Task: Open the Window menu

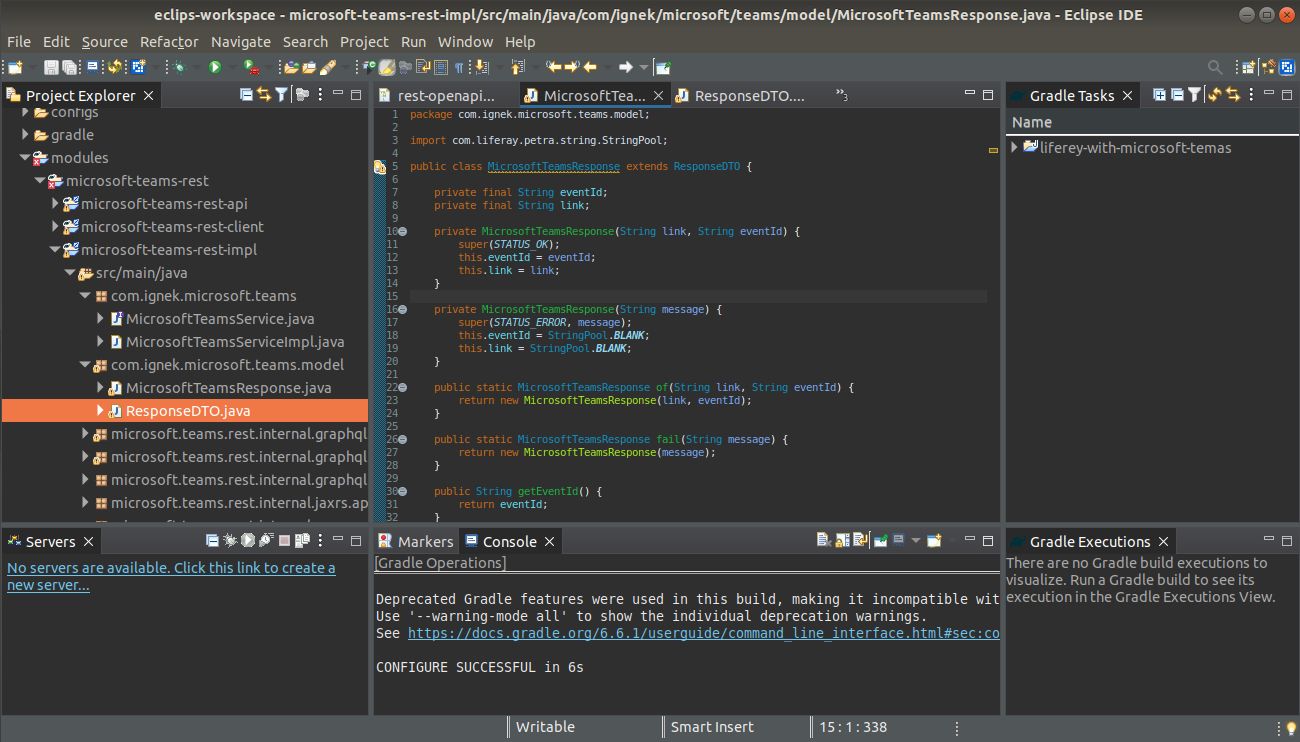Action: (465, 42)
